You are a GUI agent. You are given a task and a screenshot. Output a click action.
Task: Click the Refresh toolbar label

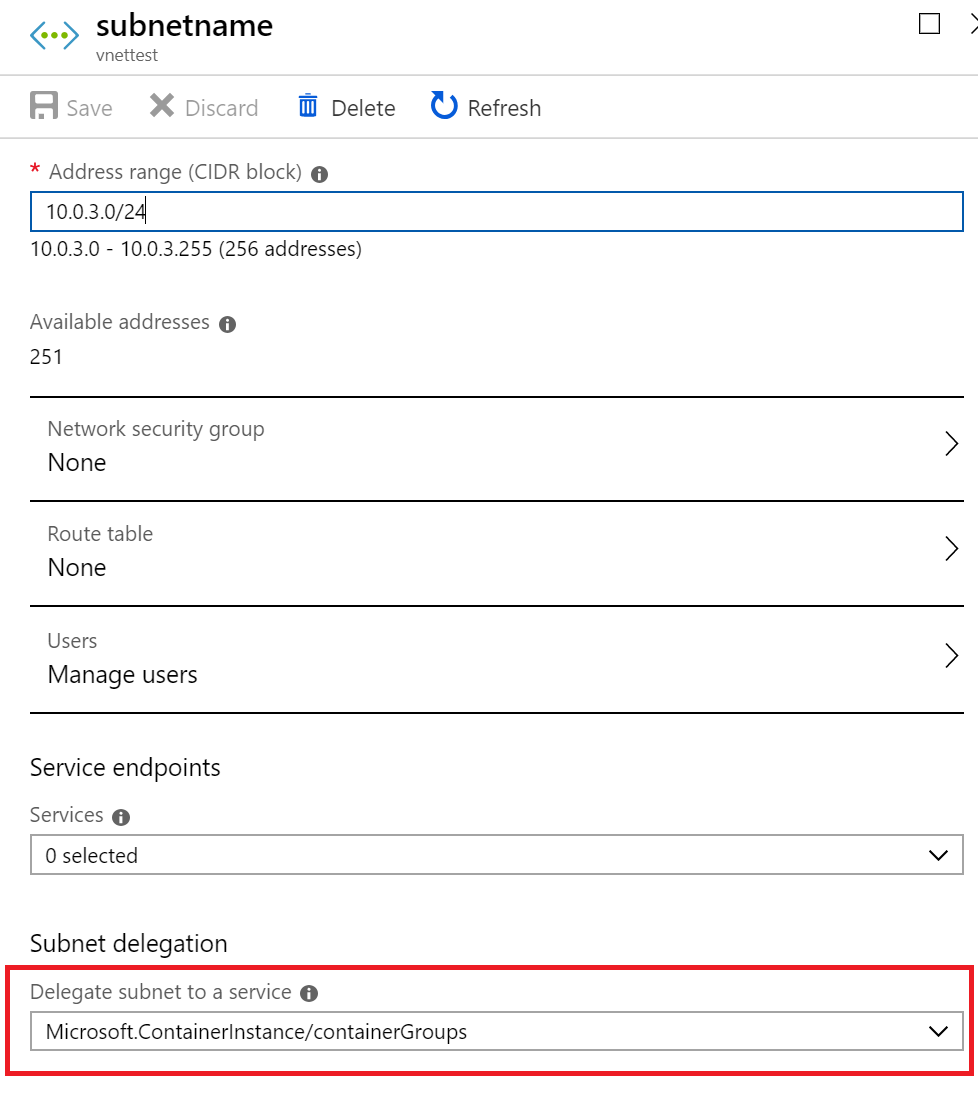(x=504, y=108)
